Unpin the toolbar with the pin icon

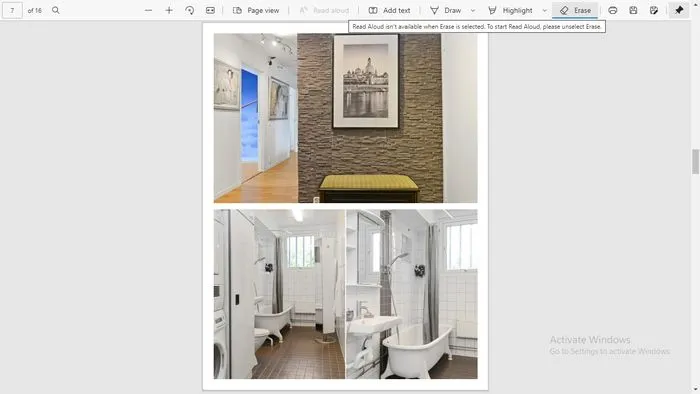679,10
